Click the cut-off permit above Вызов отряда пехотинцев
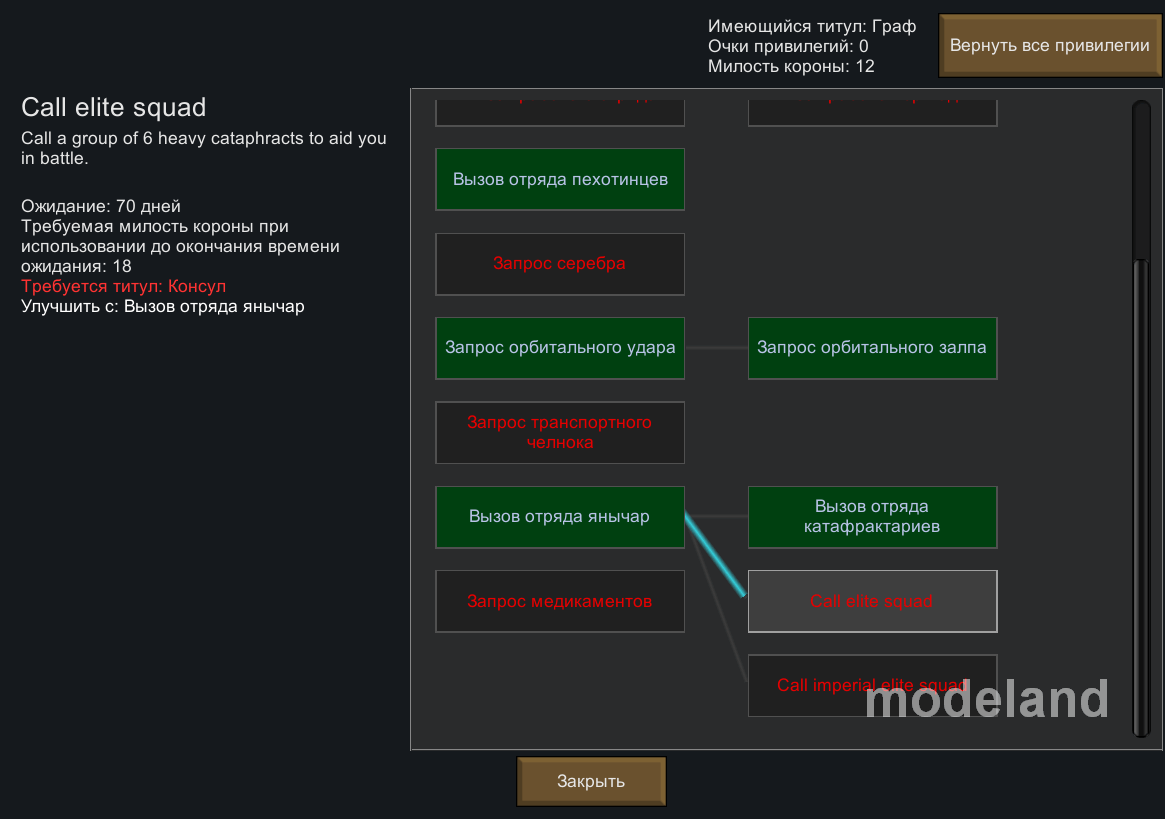Image resolution: width=1165 pixels, height=819 pixels. pyautogui.click(x=560, y=111)
